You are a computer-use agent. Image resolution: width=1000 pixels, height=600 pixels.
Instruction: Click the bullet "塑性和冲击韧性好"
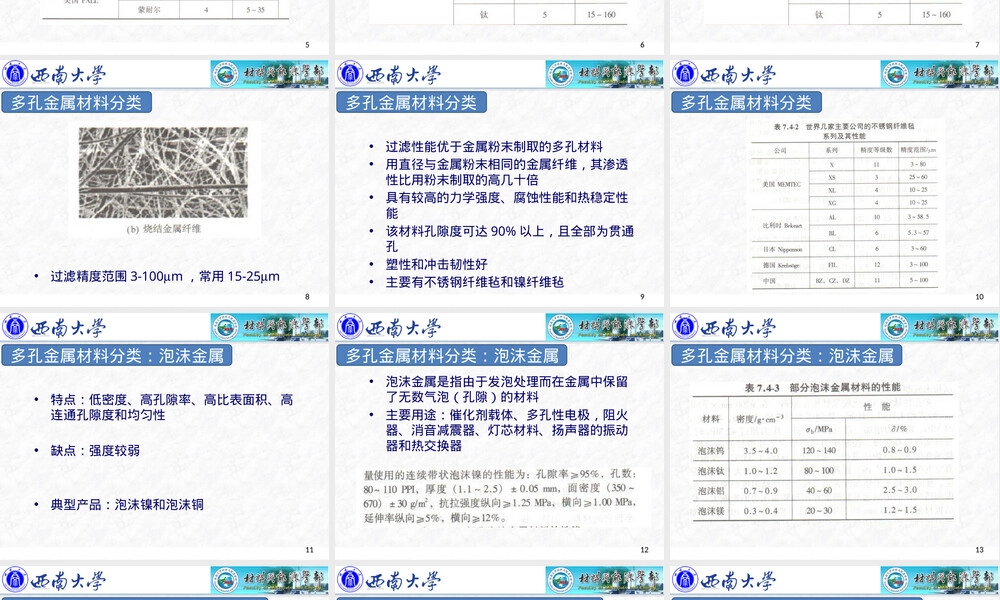437,264
